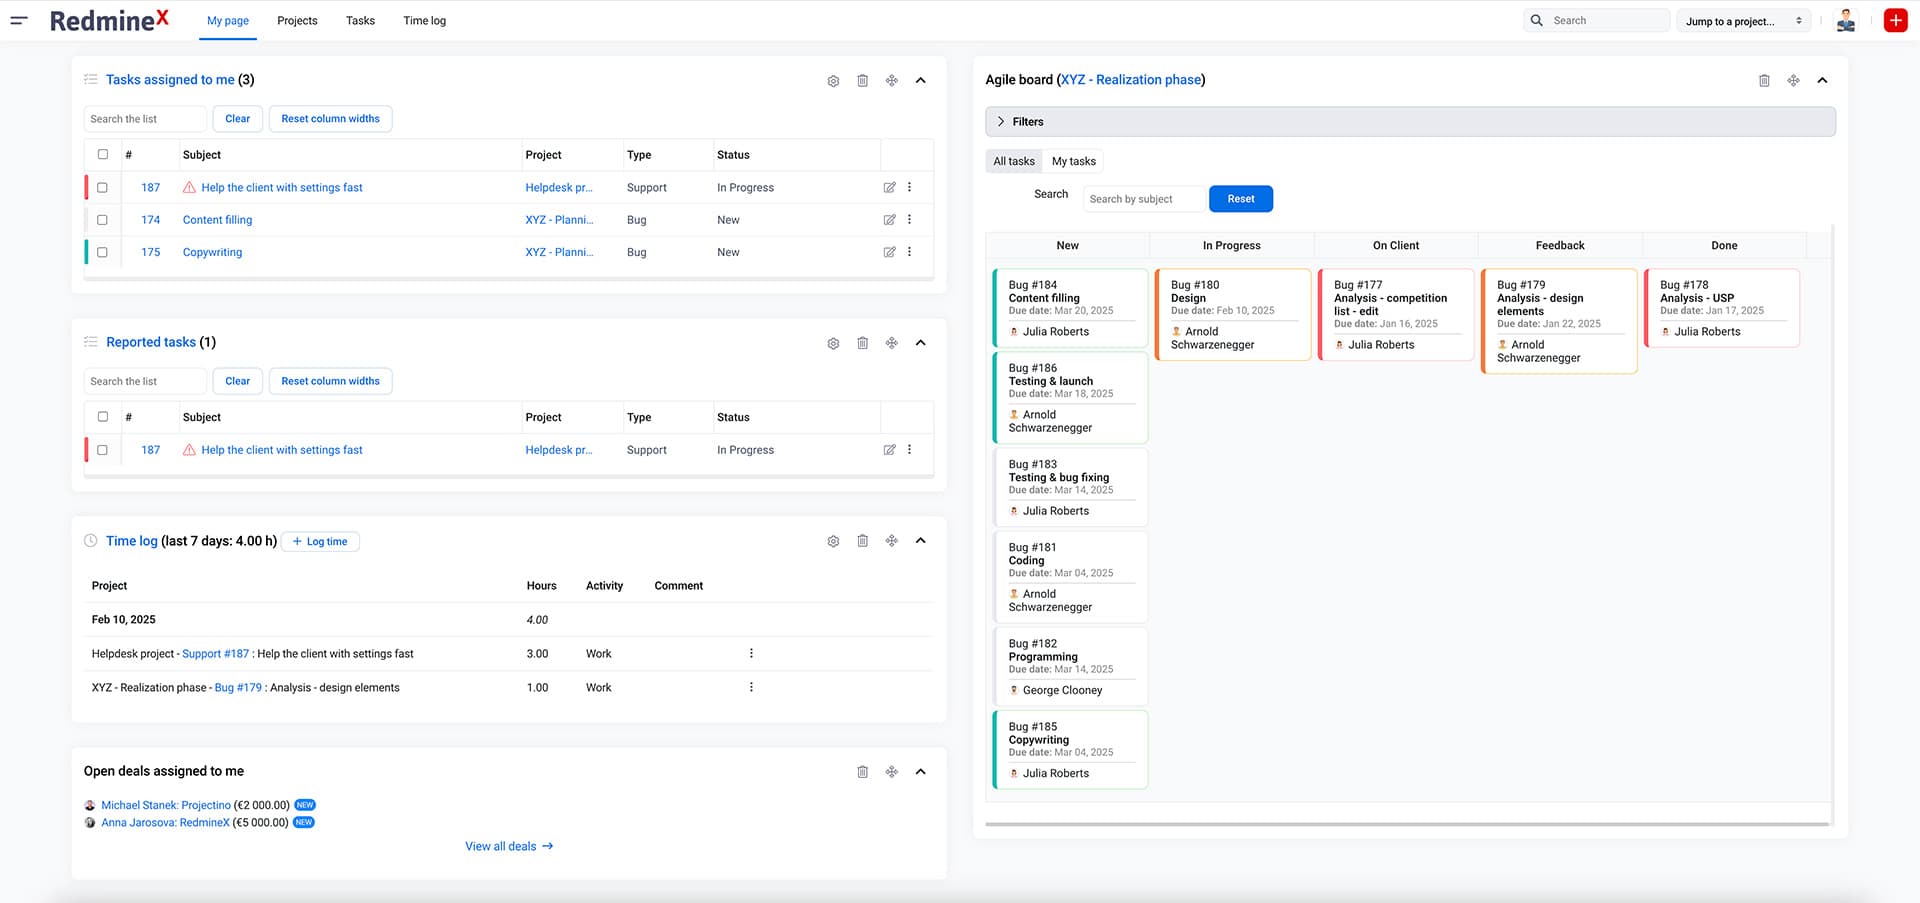The height and width of the screenshot is (903, 1920).
Task: Grab move handle of Open deals widget
Action: pyautogui.click(x=891, y=772)
